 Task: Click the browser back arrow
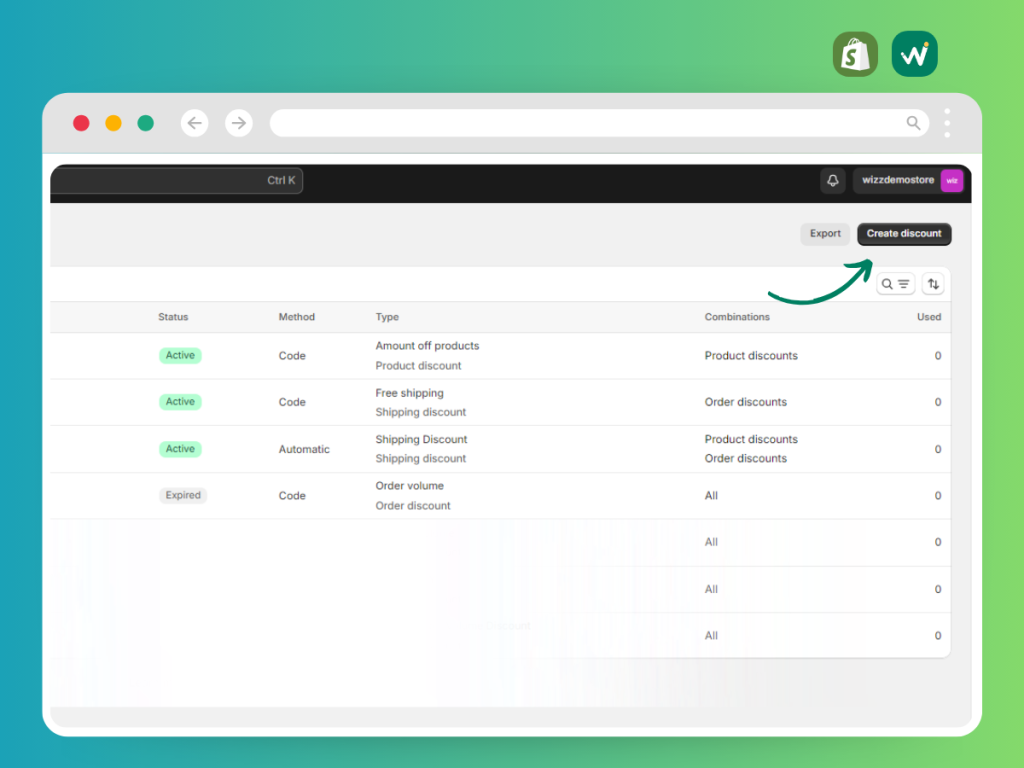(x=195, y=123)
